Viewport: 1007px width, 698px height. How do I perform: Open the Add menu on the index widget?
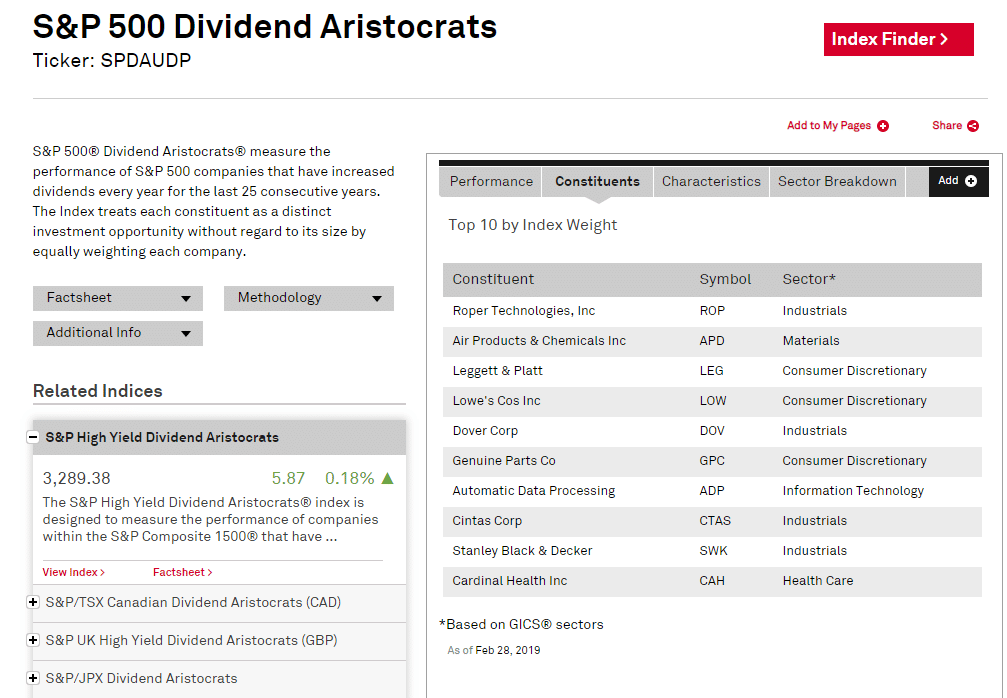pyautogui.click(x=958, y=181)
